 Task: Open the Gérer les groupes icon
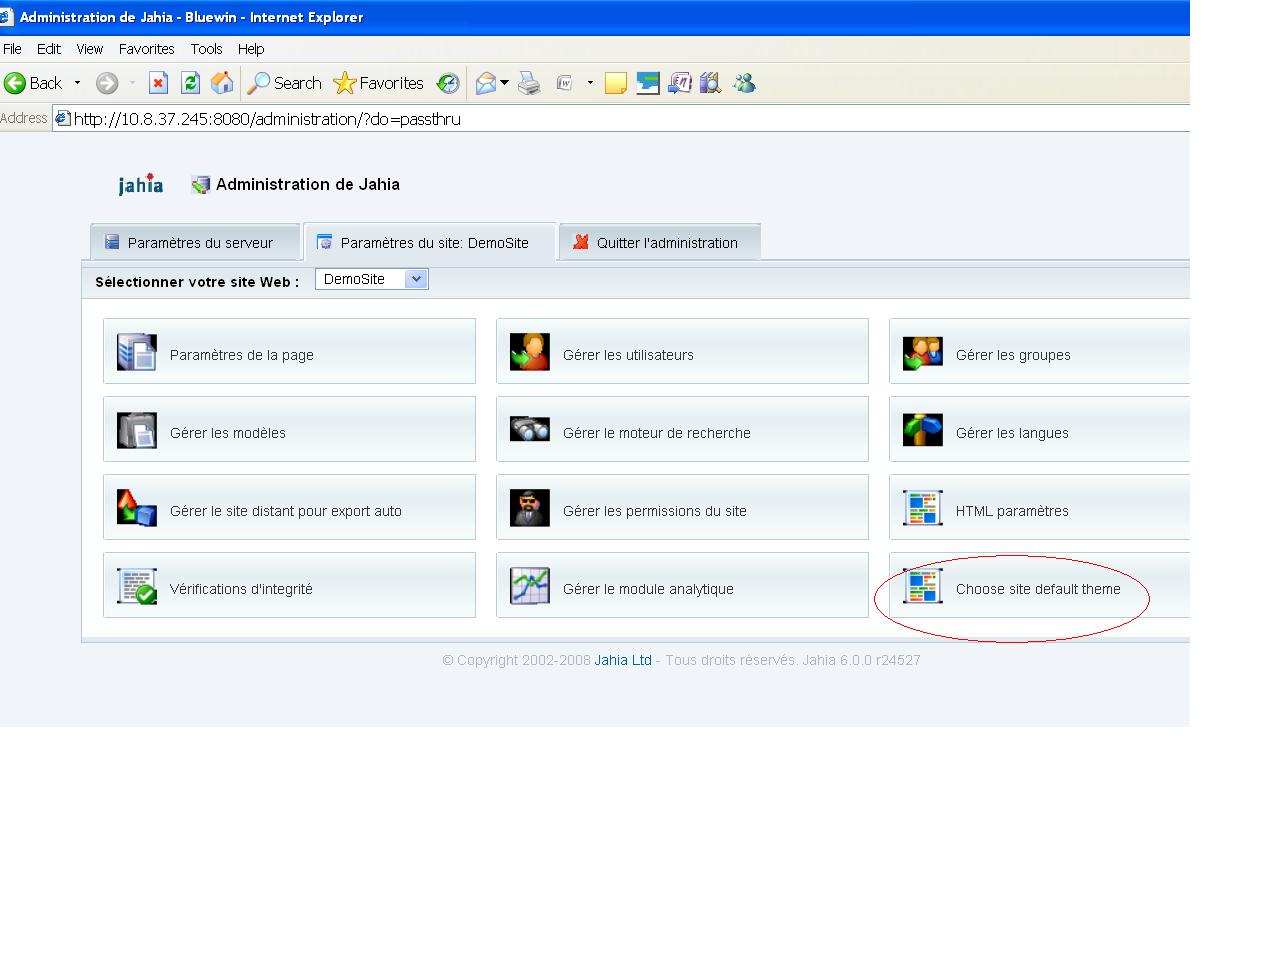pyautogui.click(x=922, y=352)
